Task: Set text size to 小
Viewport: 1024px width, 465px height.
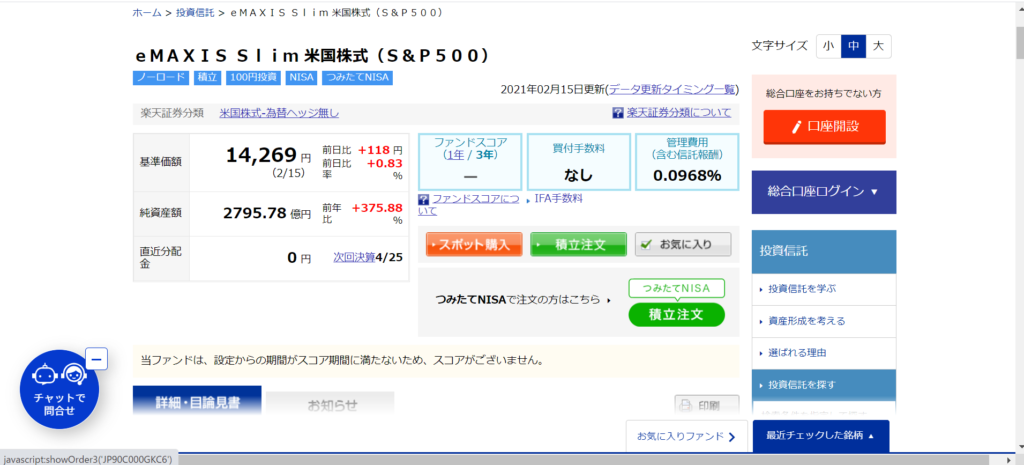Action: click(x=829, y=46)
